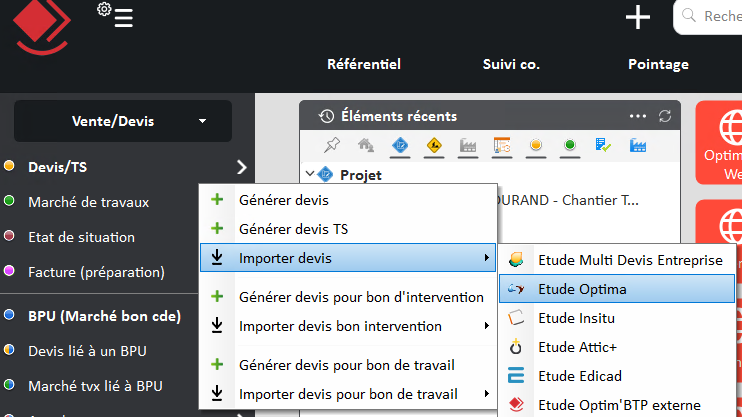Select Etat de situation in sidebar
The height and width of the screenshot is (417, 742).
click(81, 237)
